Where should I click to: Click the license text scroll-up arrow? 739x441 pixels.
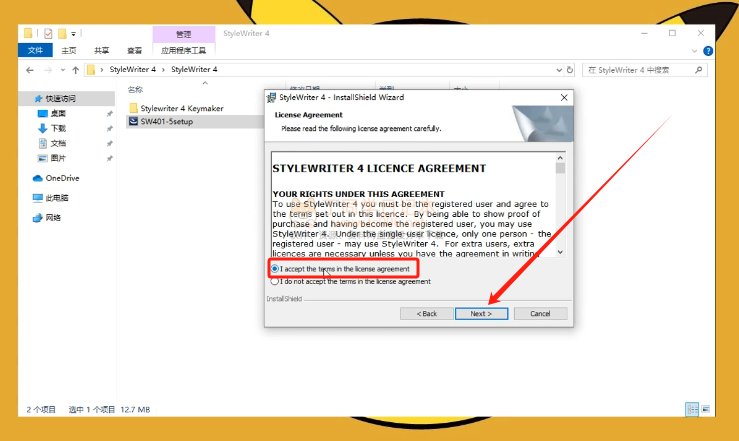coord(560,158)
